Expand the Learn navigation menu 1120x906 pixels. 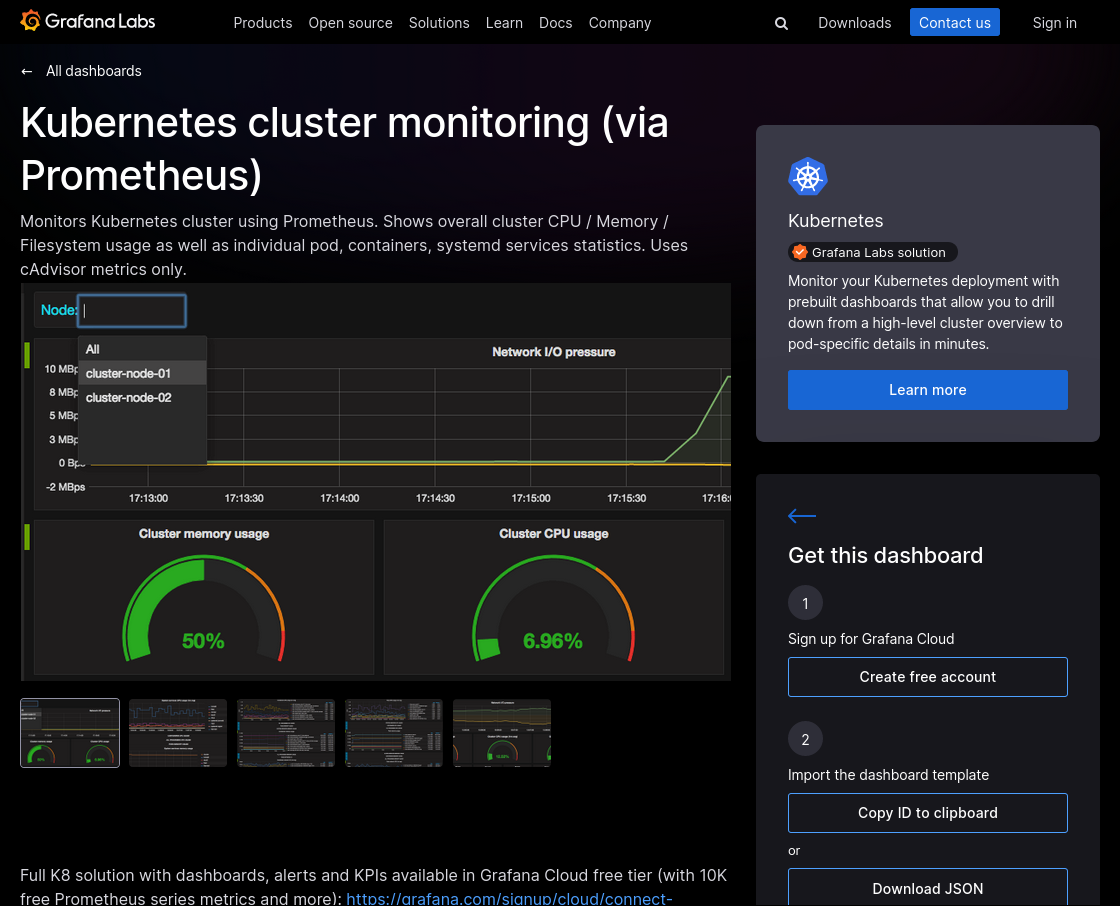point(504,23)
